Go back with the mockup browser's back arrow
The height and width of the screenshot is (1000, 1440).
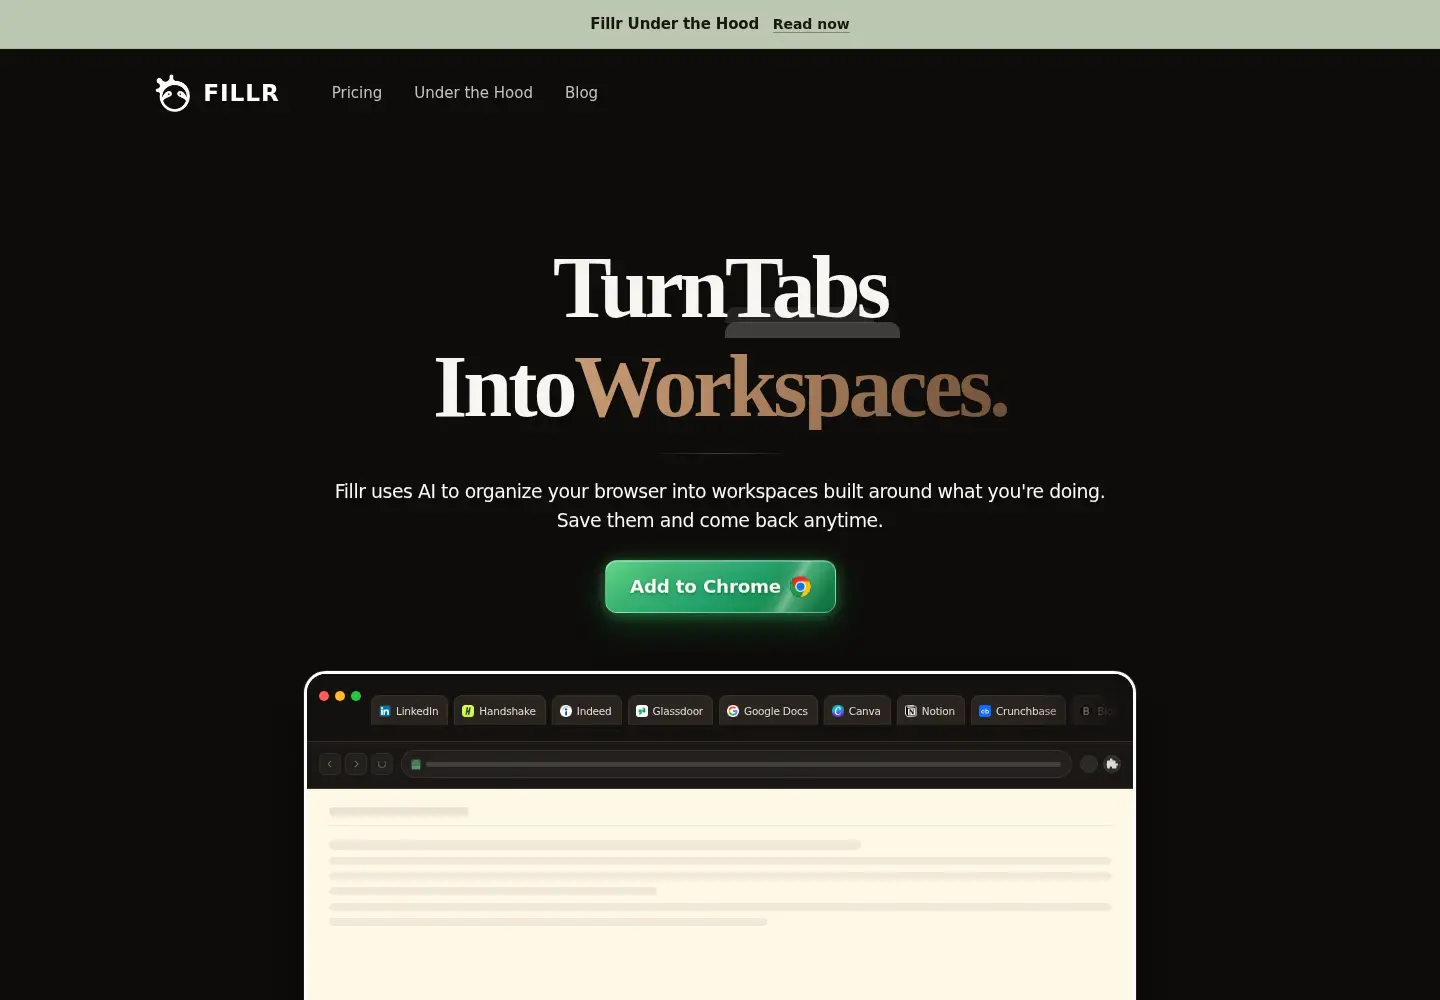[x=330, y=764]
